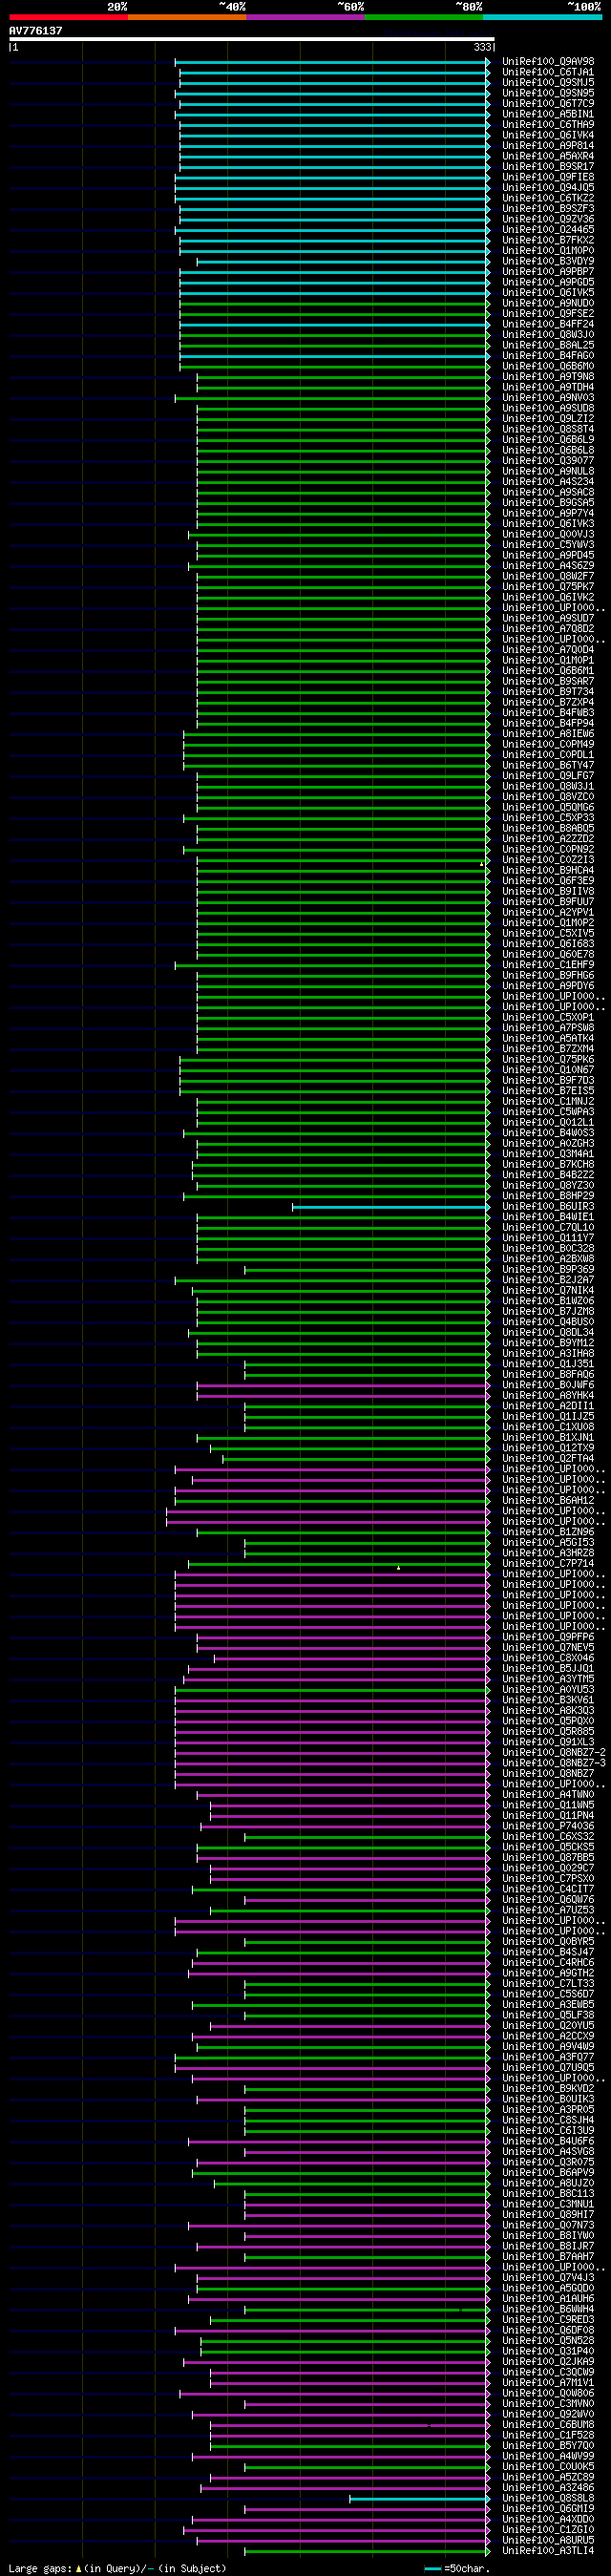This screenshot has height=2576, width=611.
Task: Choose hit UniRef100_Q94JQ5
Action: click(548, 188)
